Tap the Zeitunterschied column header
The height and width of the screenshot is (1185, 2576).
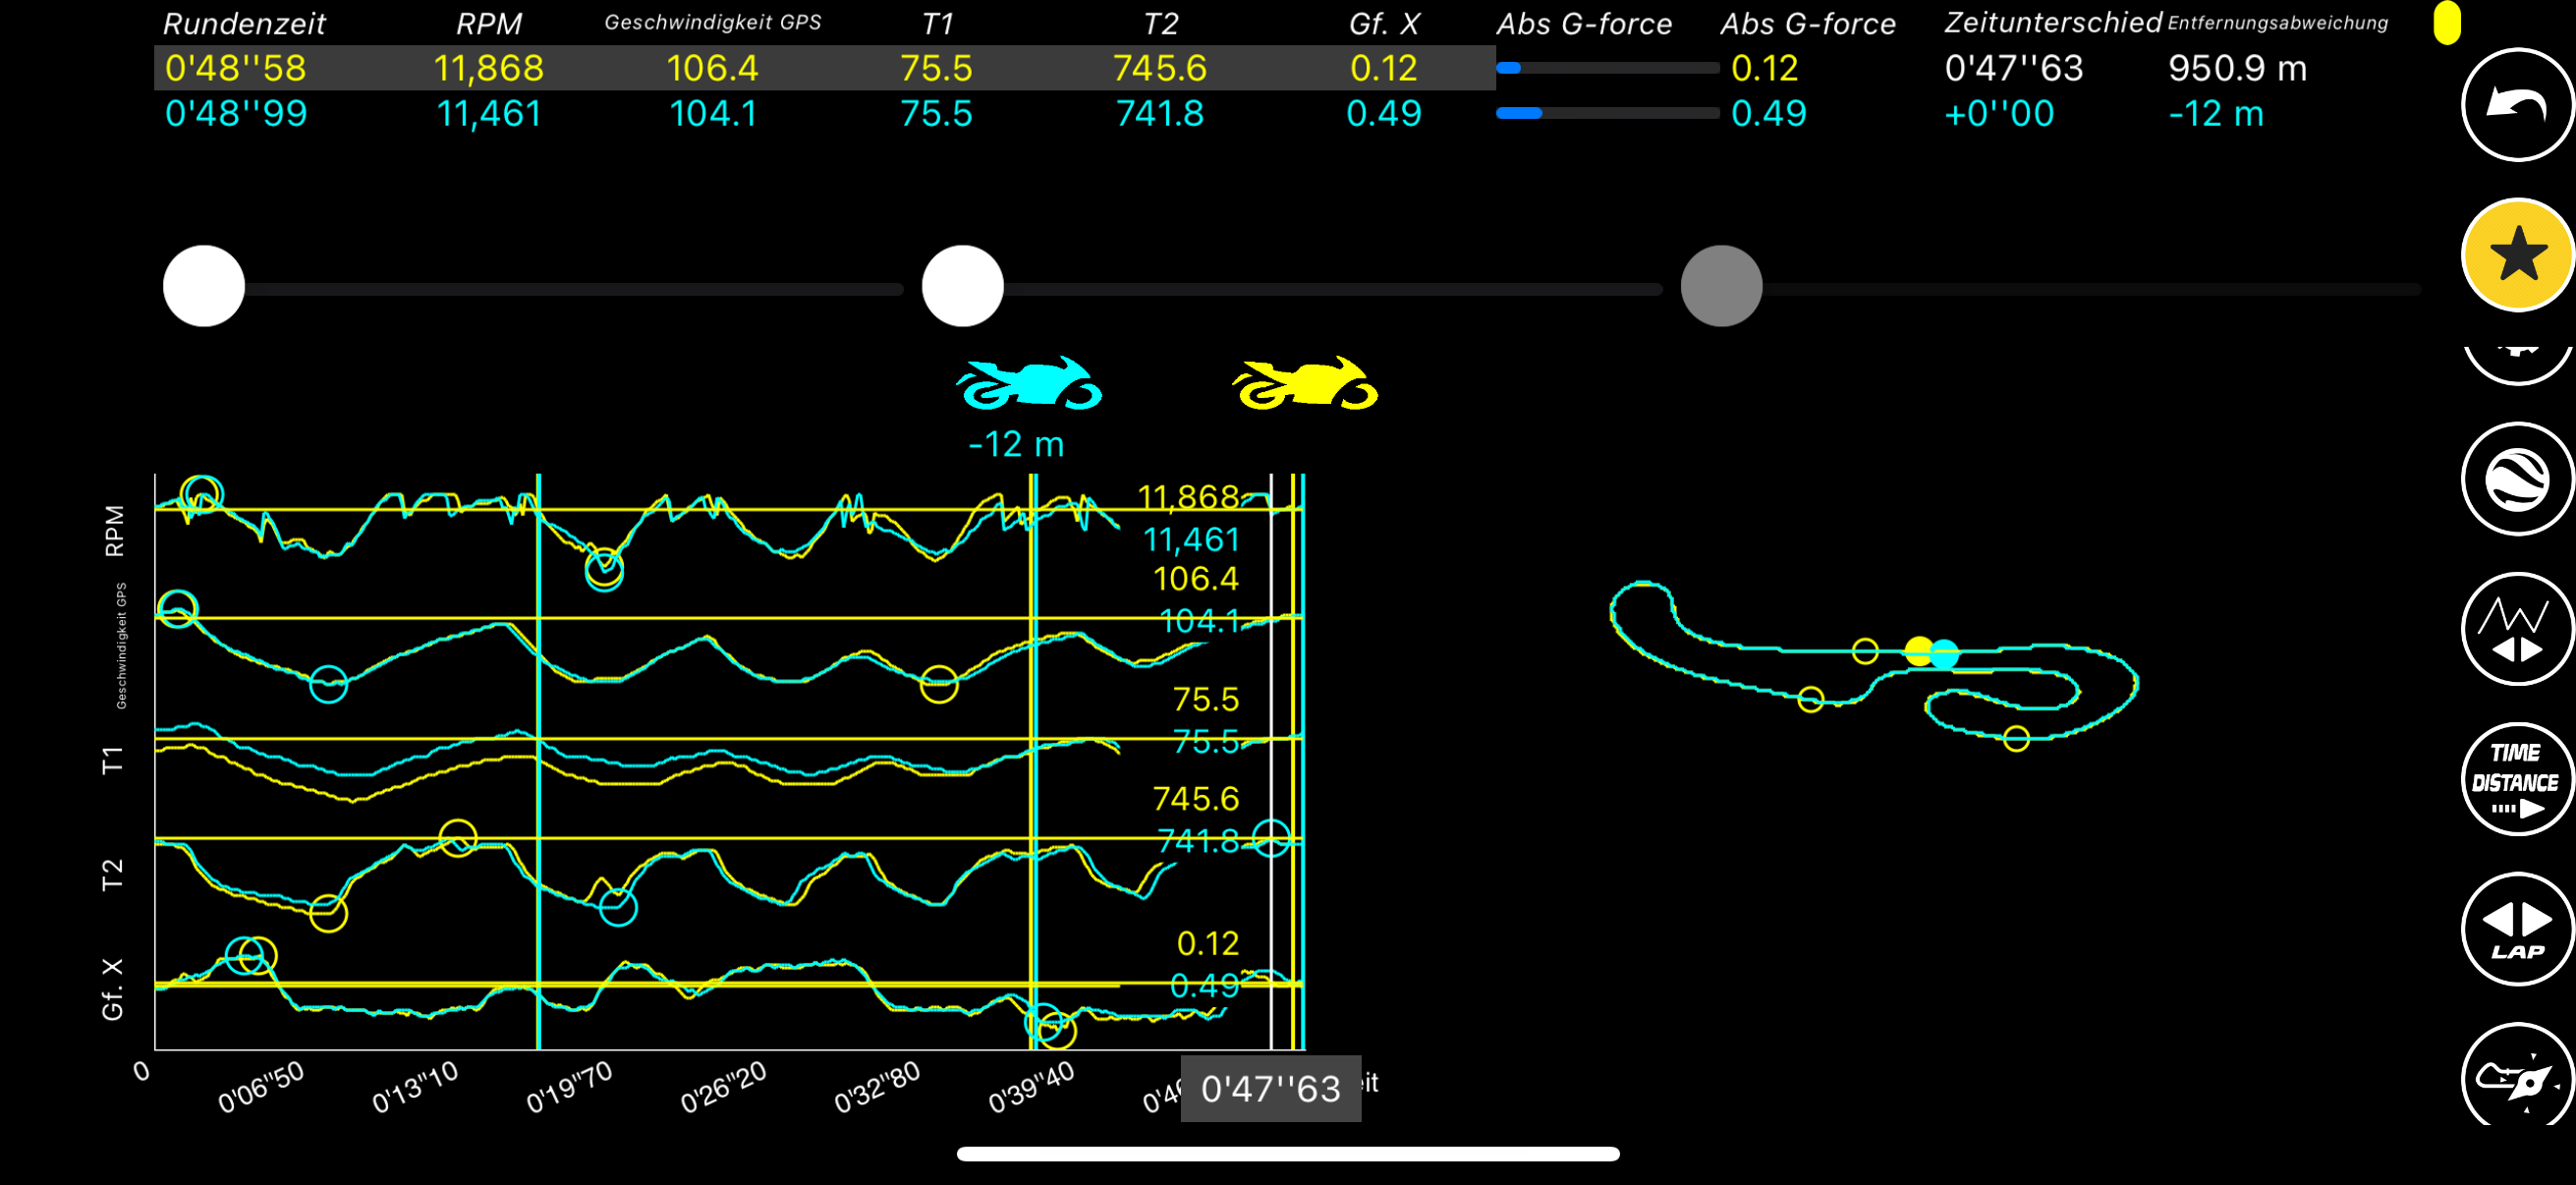pos(2052,23)
